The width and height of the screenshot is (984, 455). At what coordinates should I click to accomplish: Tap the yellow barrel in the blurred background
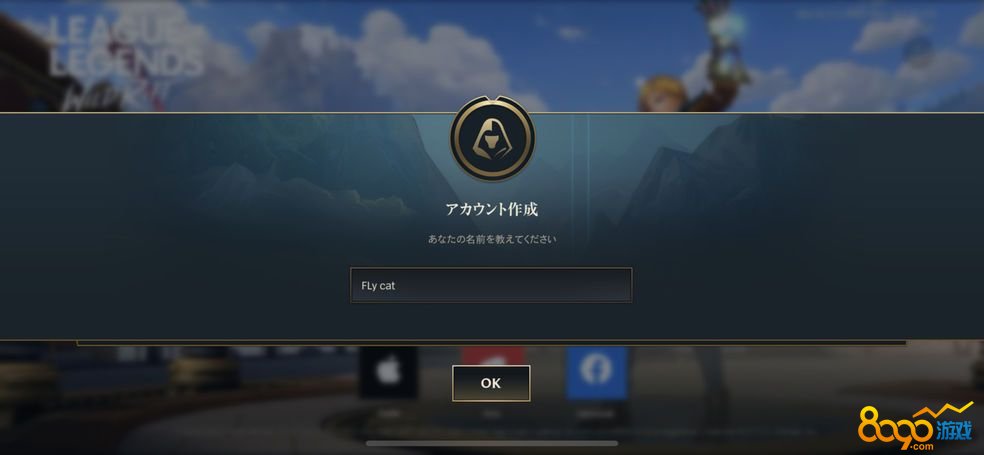coord(202,373)
